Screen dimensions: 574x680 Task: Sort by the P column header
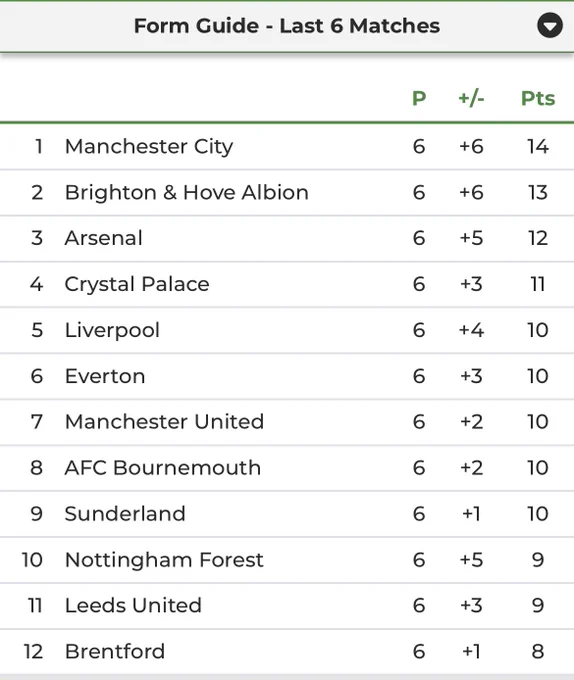[419, 98]
